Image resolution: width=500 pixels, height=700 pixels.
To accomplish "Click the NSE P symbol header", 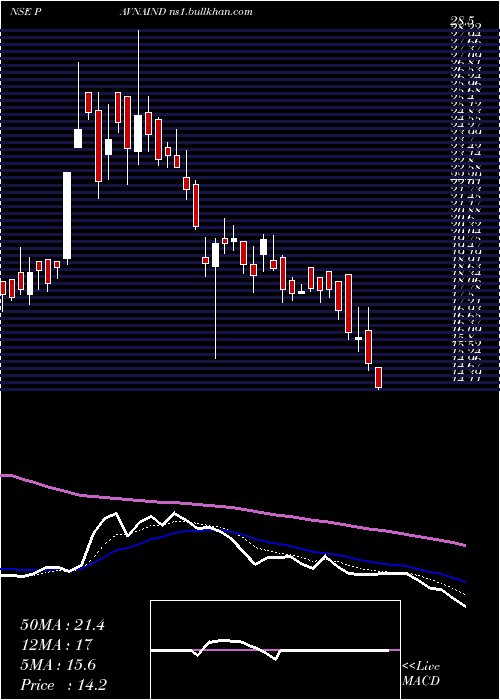I will (x=26, y=12).
